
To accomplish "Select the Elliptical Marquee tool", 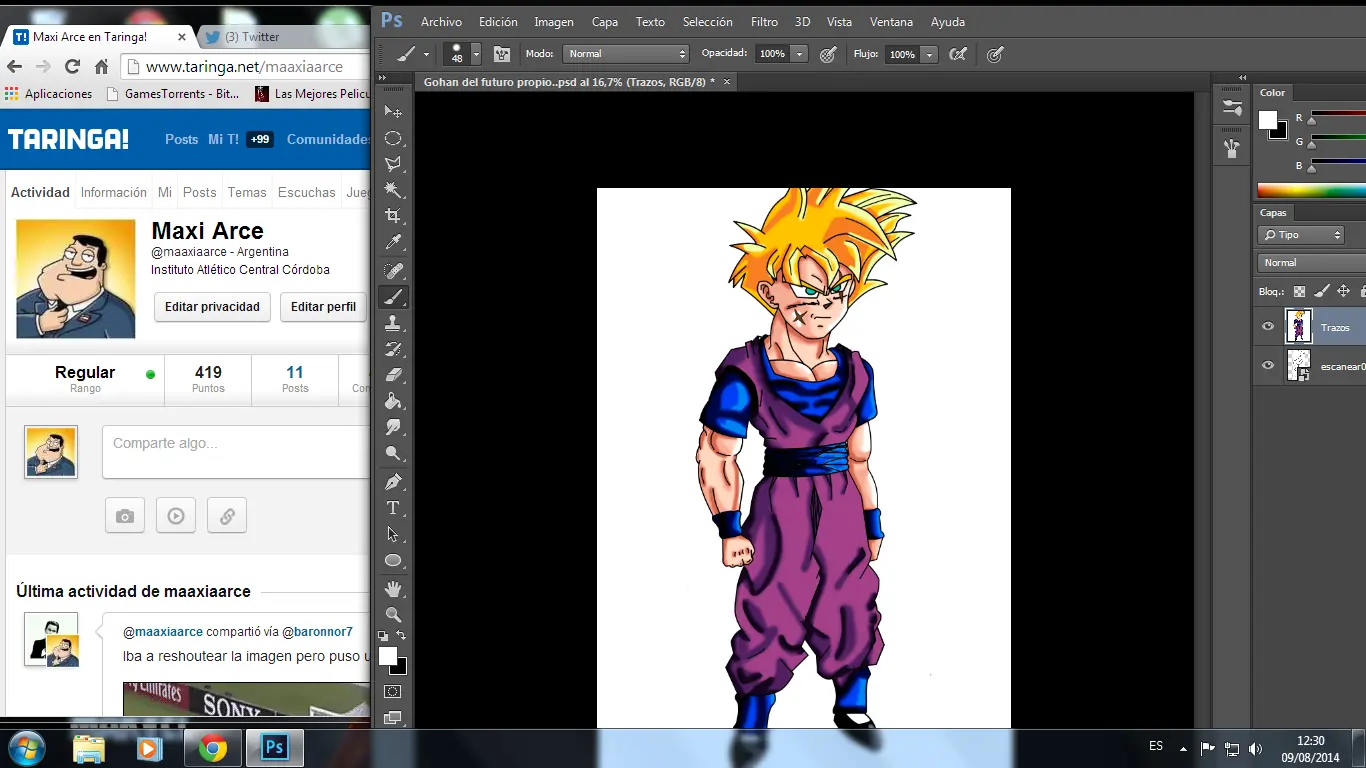I will [393, 138].
